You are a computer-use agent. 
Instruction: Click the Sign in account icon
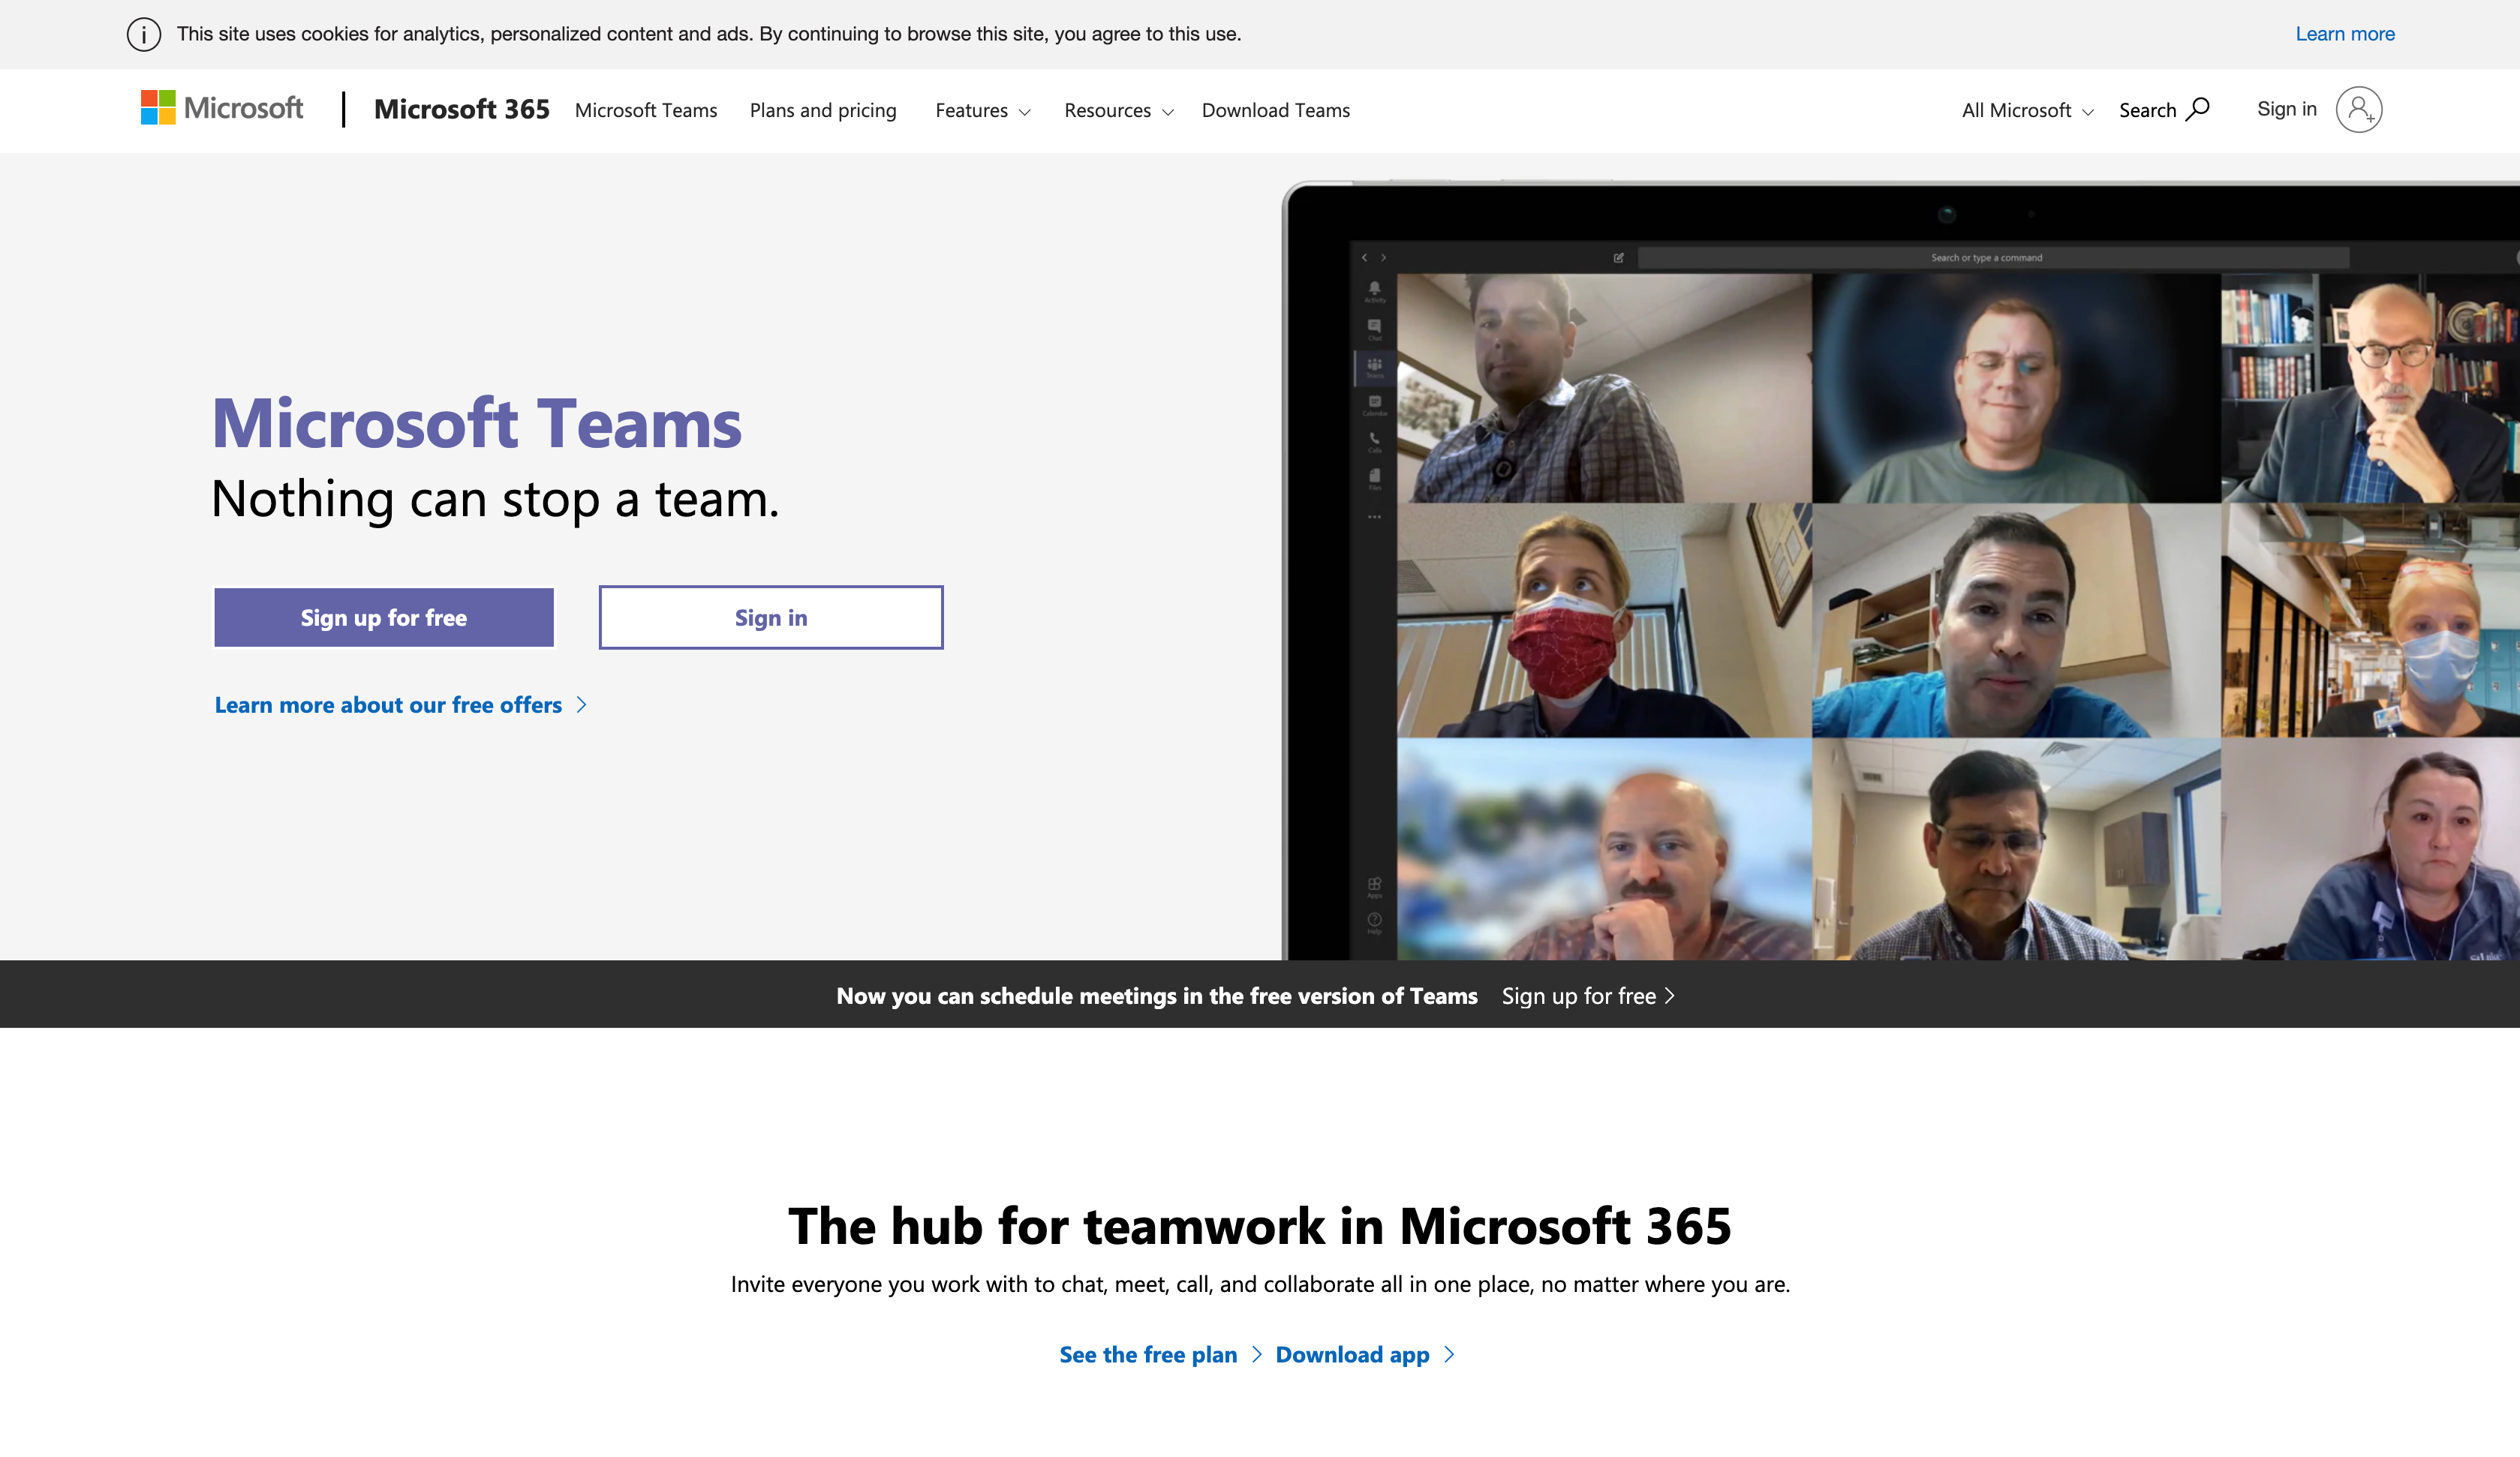click(2360, 109)
